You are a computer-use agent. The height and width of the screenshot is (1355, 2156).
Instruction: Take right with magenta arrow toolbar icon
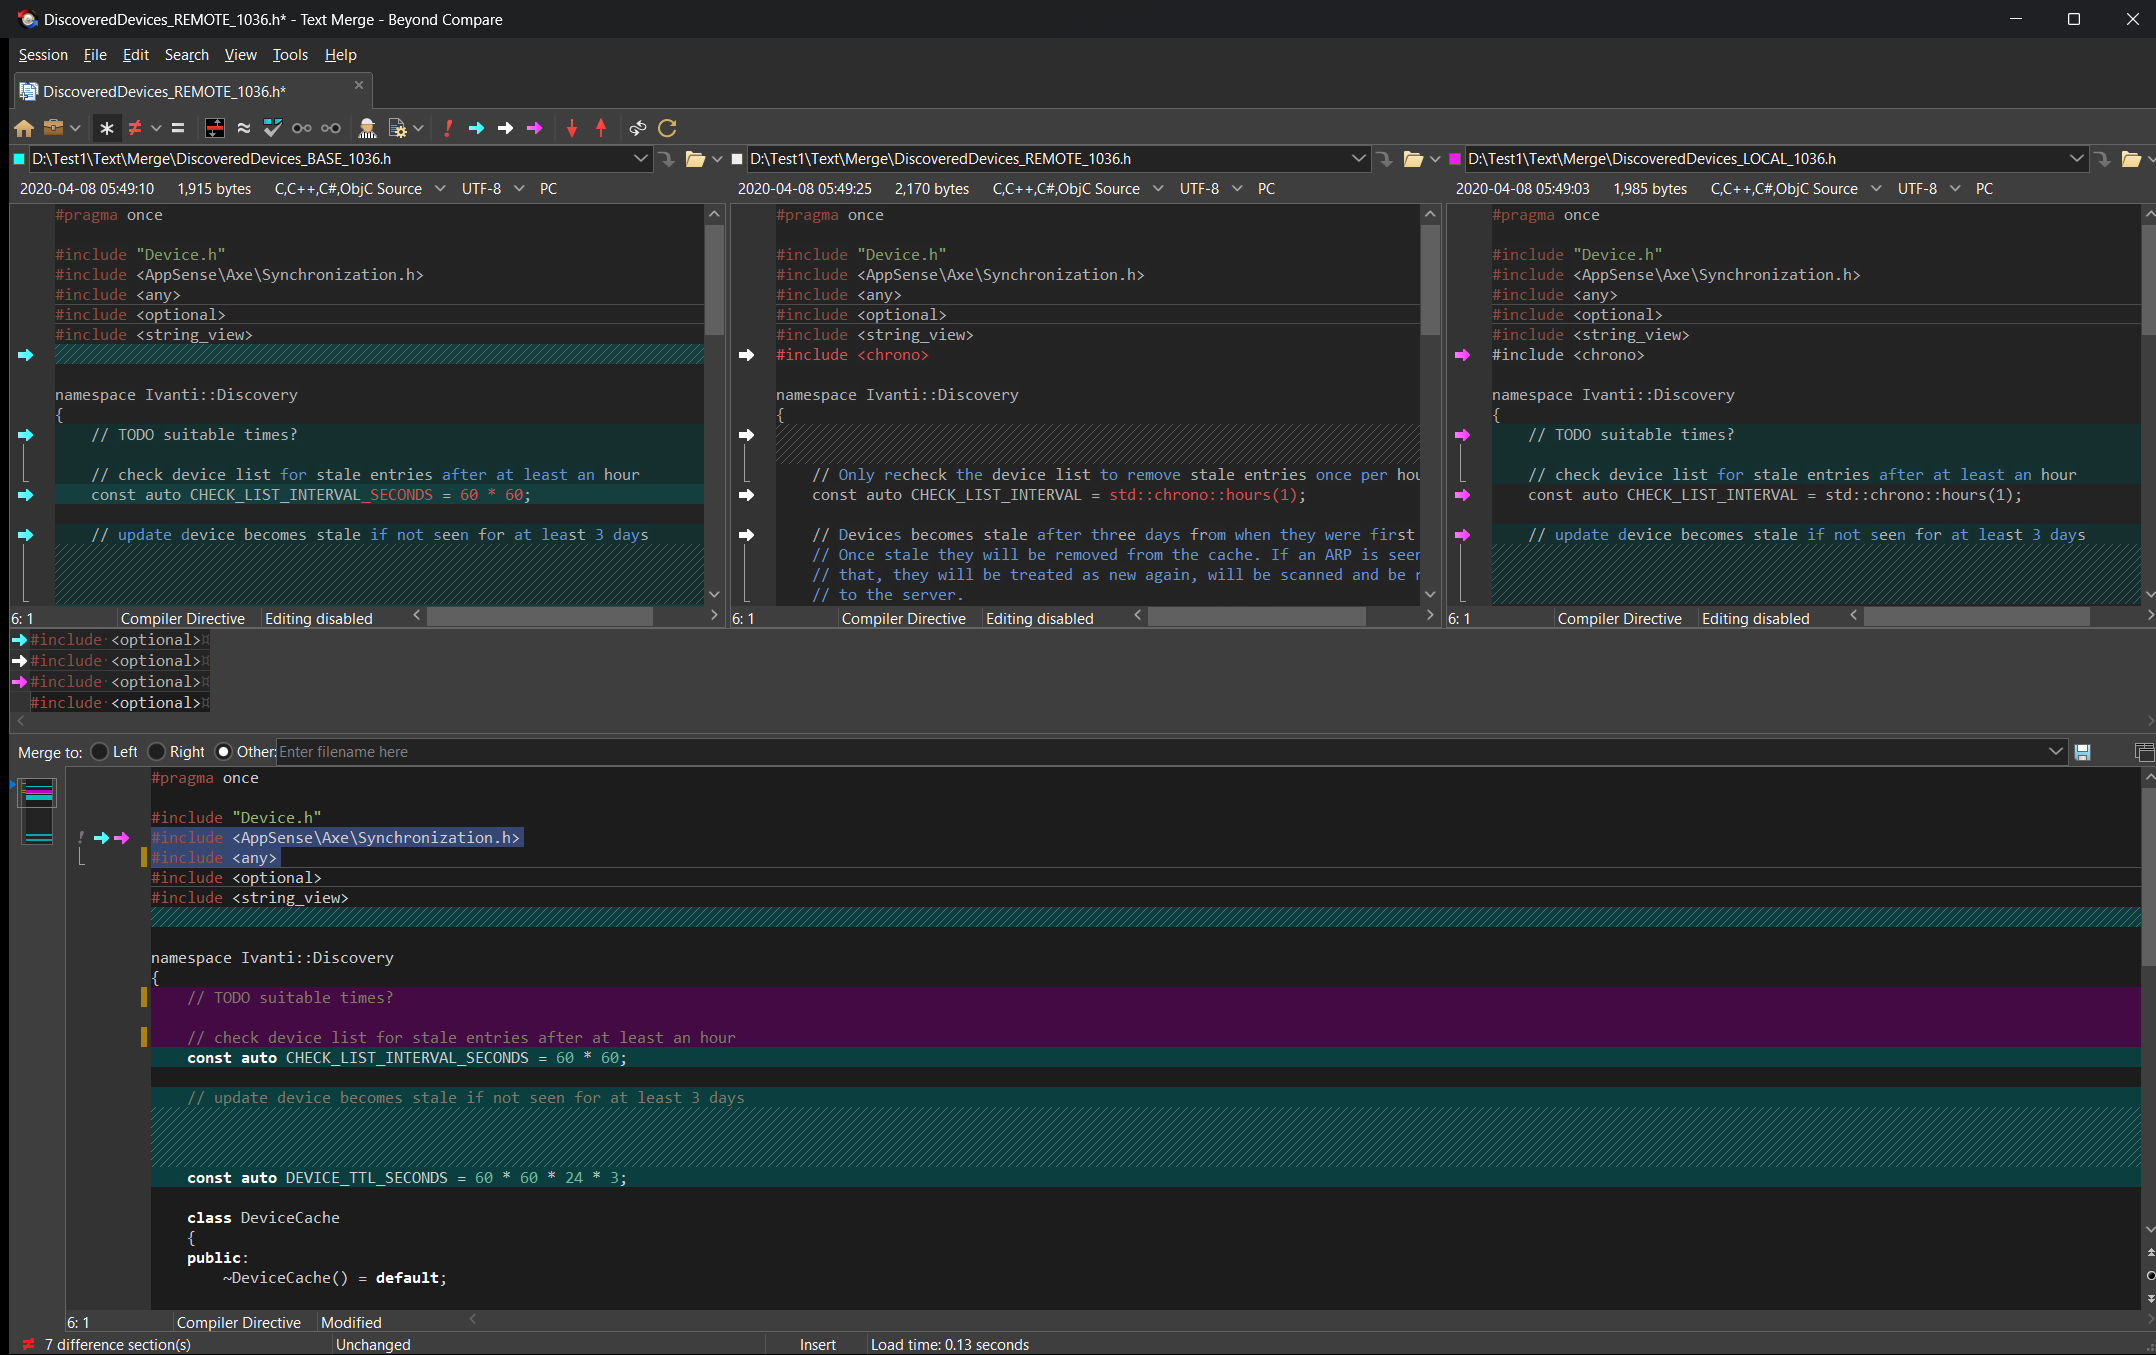coord(534,128)
